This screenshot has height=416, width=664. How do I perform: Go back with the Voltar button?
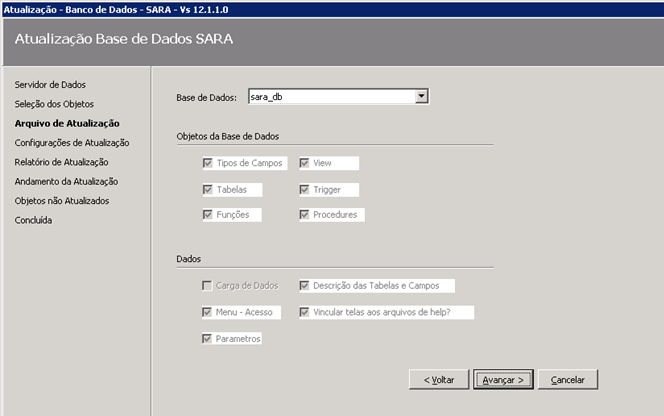click(x=439, y=380)
